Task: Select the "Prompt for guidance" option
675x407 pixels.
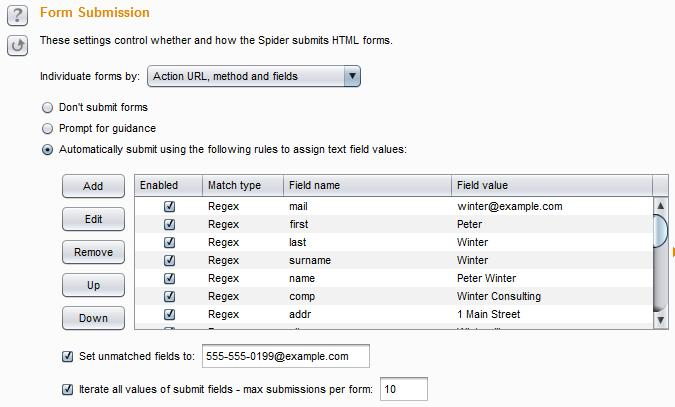Action: click(x=46, y=128)
